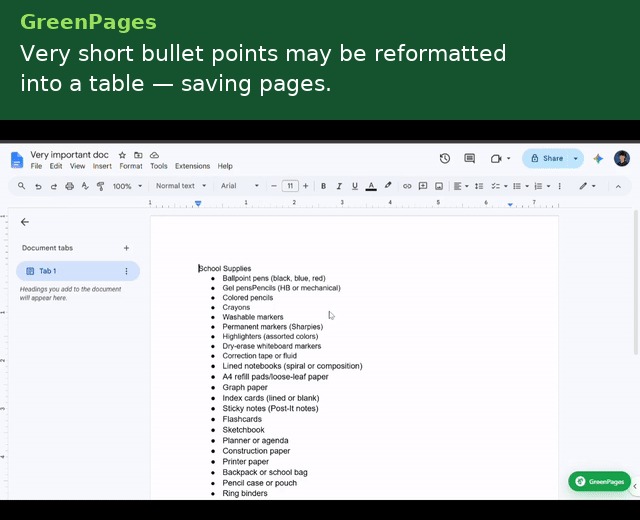This screenshot has height=520, width=640.
Task: Open the highlight color picker
Action: click(388, 186)
